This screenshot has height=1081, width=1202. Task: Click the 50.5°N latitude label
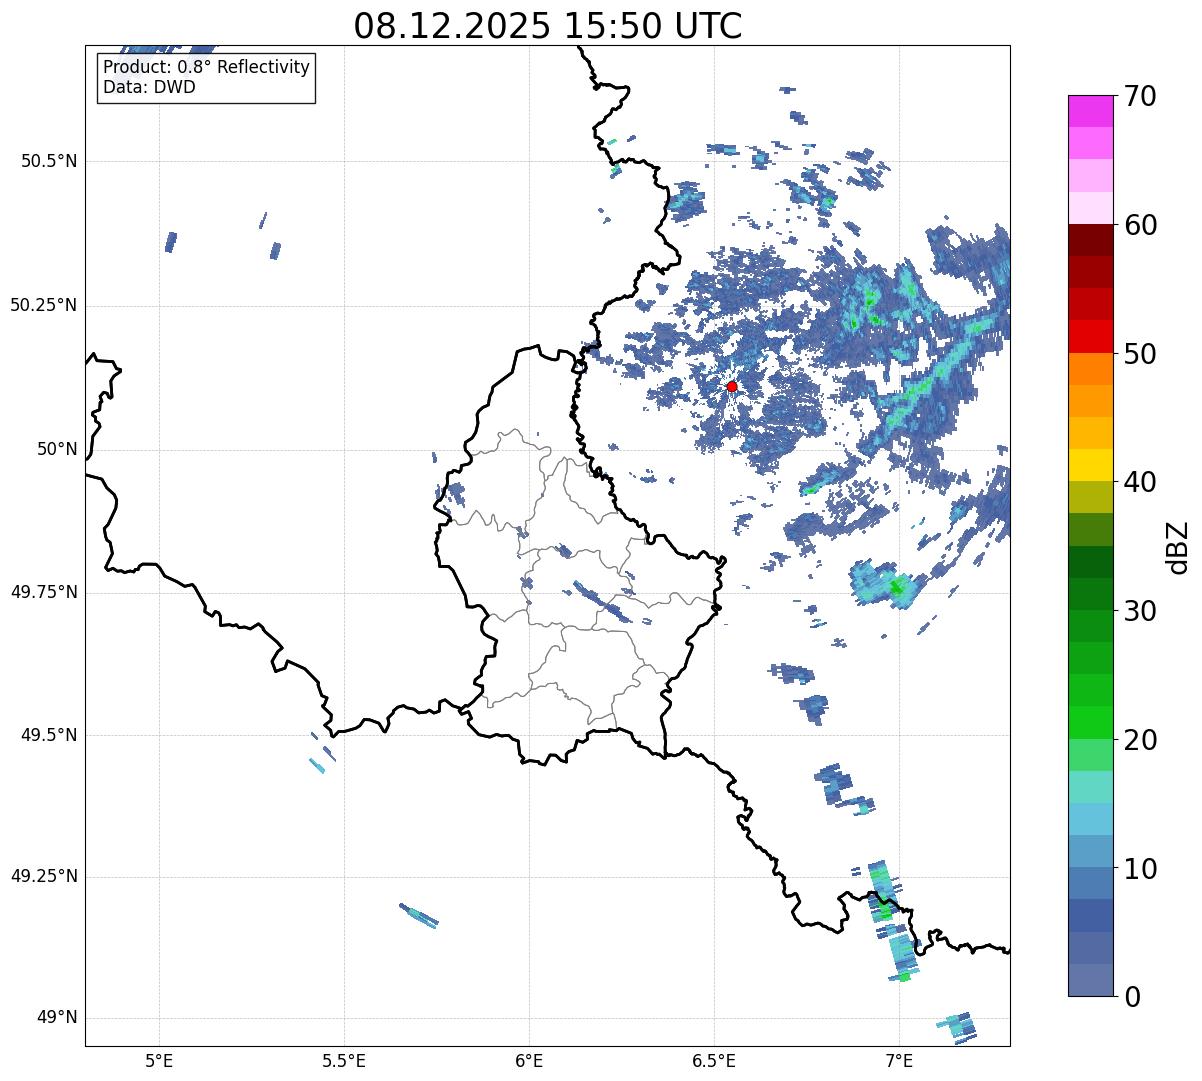click(49, 161)
